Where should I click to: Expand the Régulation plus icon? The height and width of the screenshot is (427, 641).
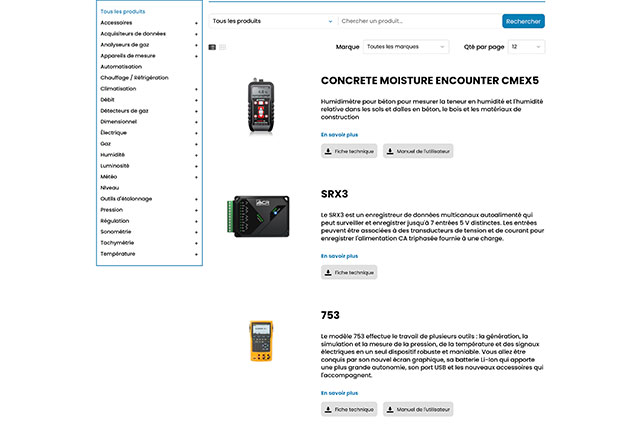[x=196, y=222]
